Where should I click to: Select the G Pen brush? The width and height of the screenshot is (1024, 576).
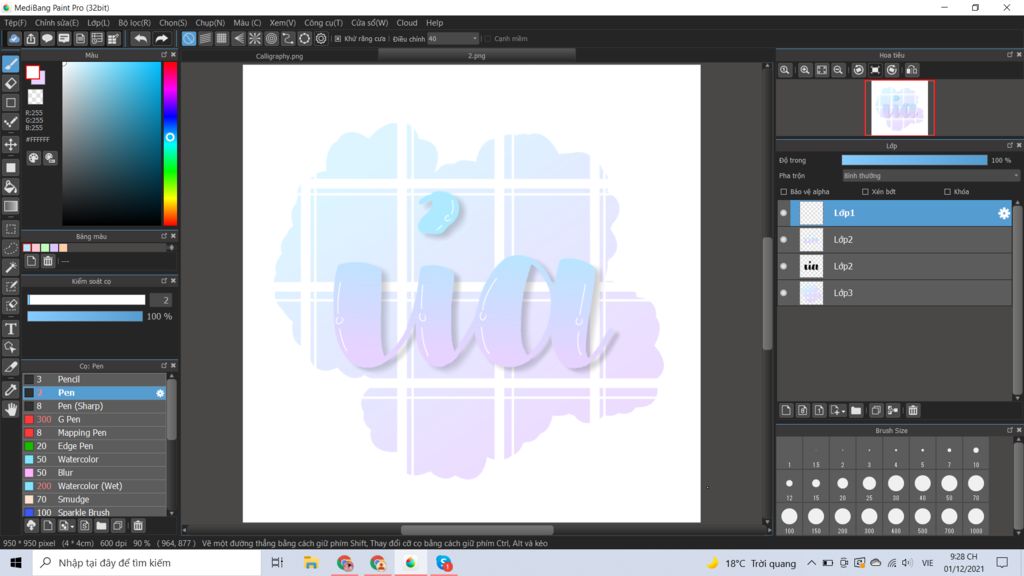[94, 419]
